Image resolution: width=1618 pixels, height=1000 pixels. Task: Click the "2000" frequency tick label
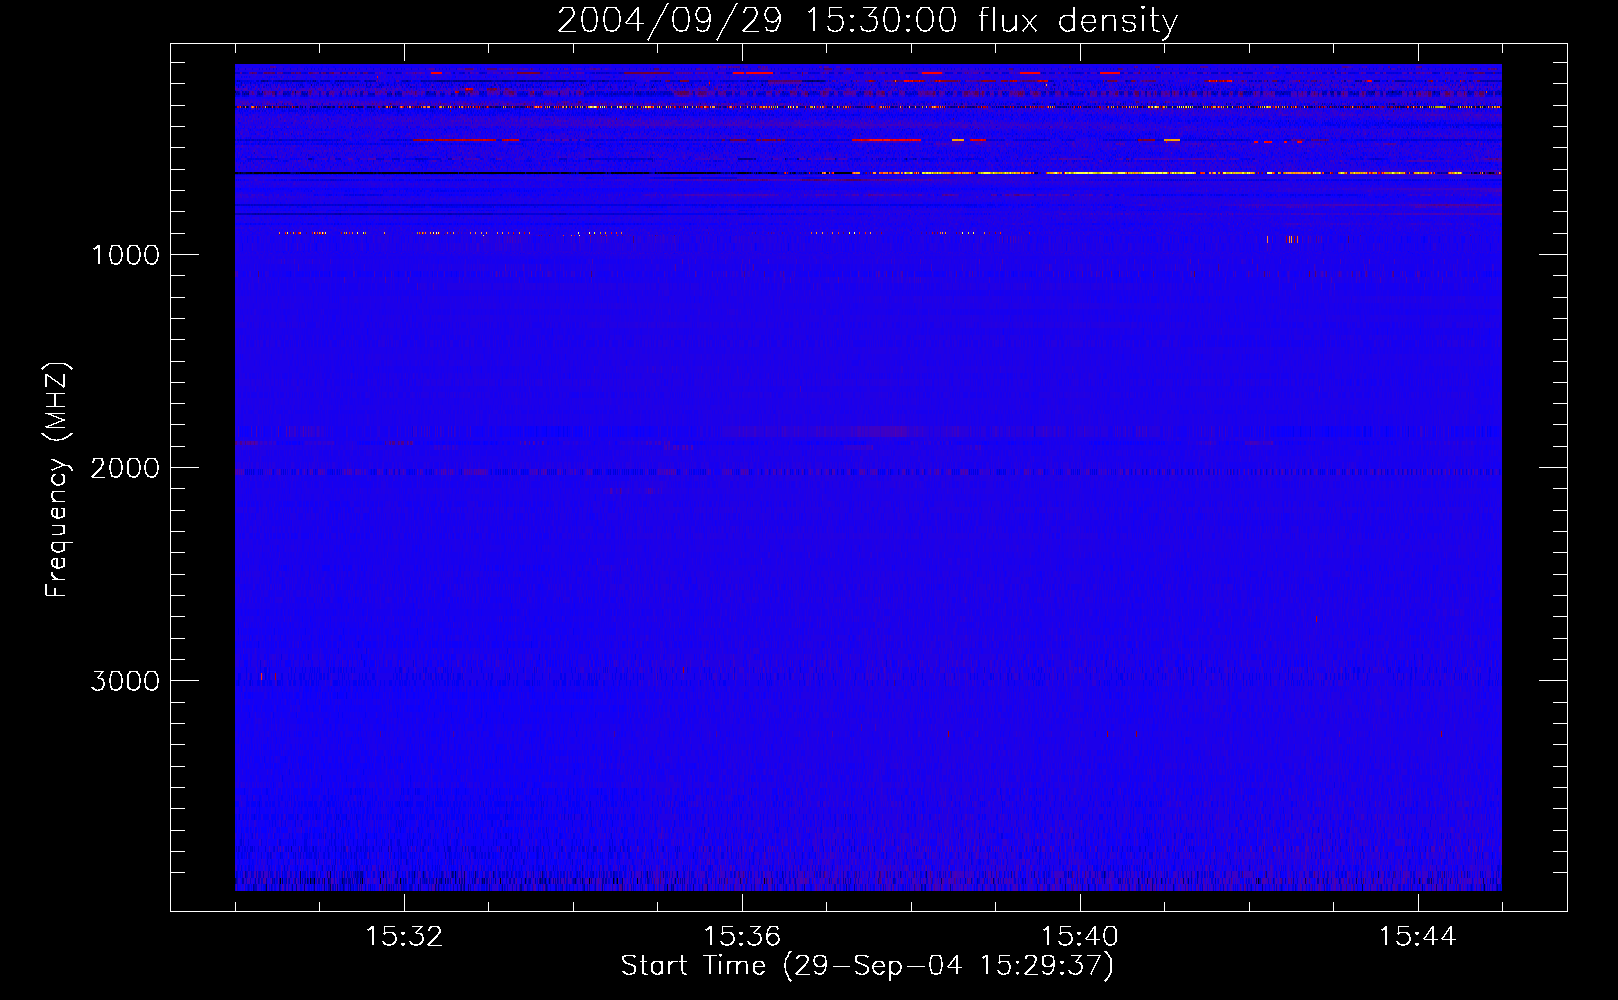coord(125,468)
